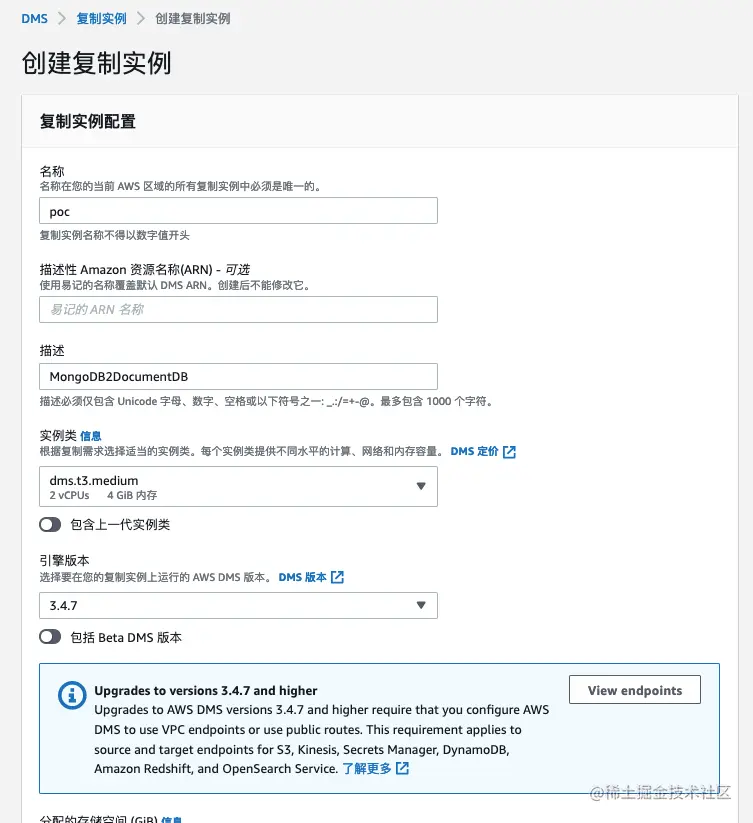753x823 pixels.
Task: Click the DMS breadcrumb link
Action: click(34, 18)
